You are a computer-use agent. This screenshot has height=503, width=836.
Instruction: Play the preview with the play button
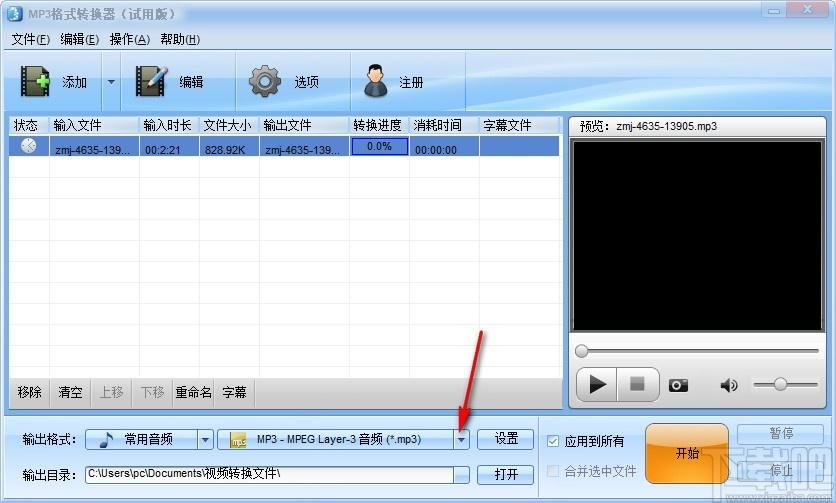click(597, 384)
